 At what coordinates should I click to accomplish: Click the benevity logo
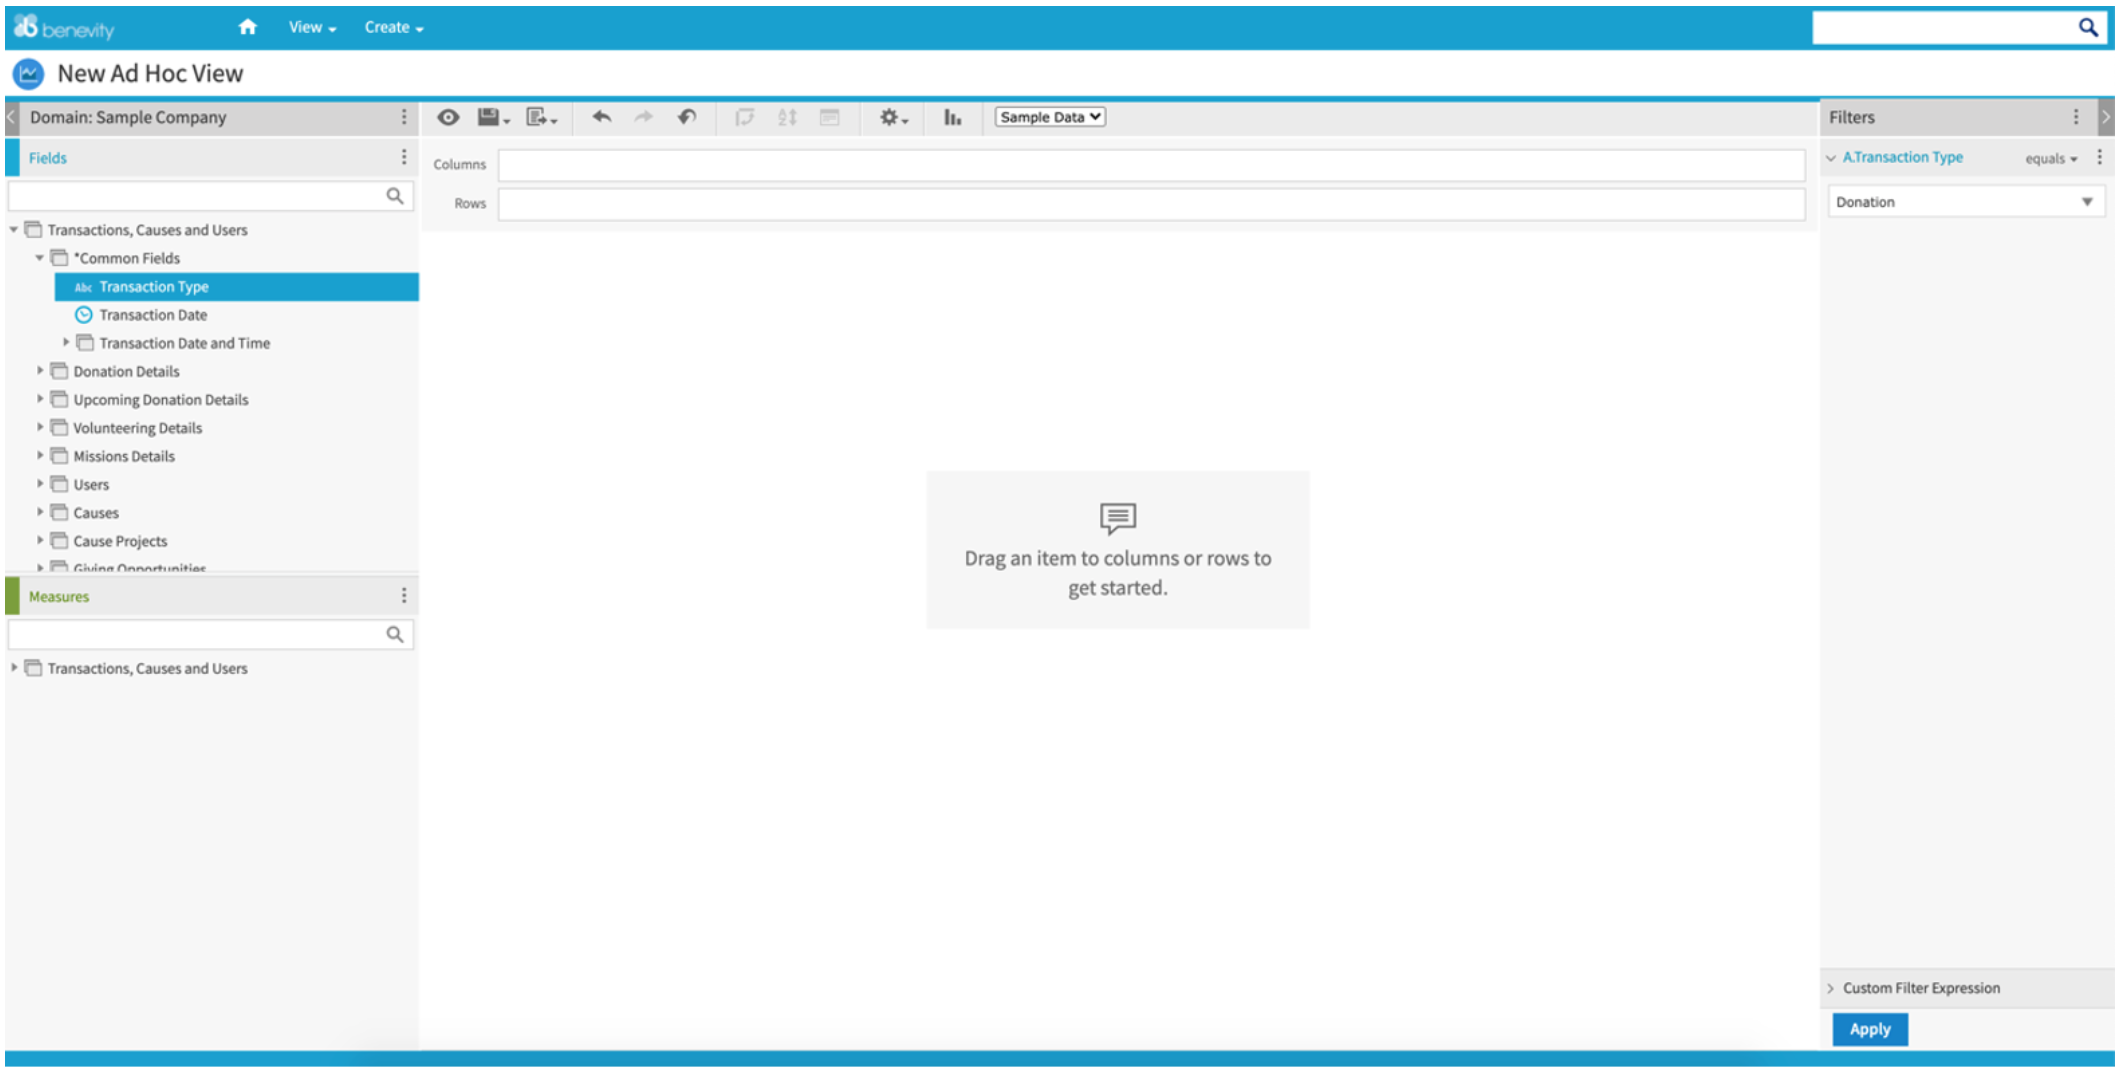click(64, 27)
